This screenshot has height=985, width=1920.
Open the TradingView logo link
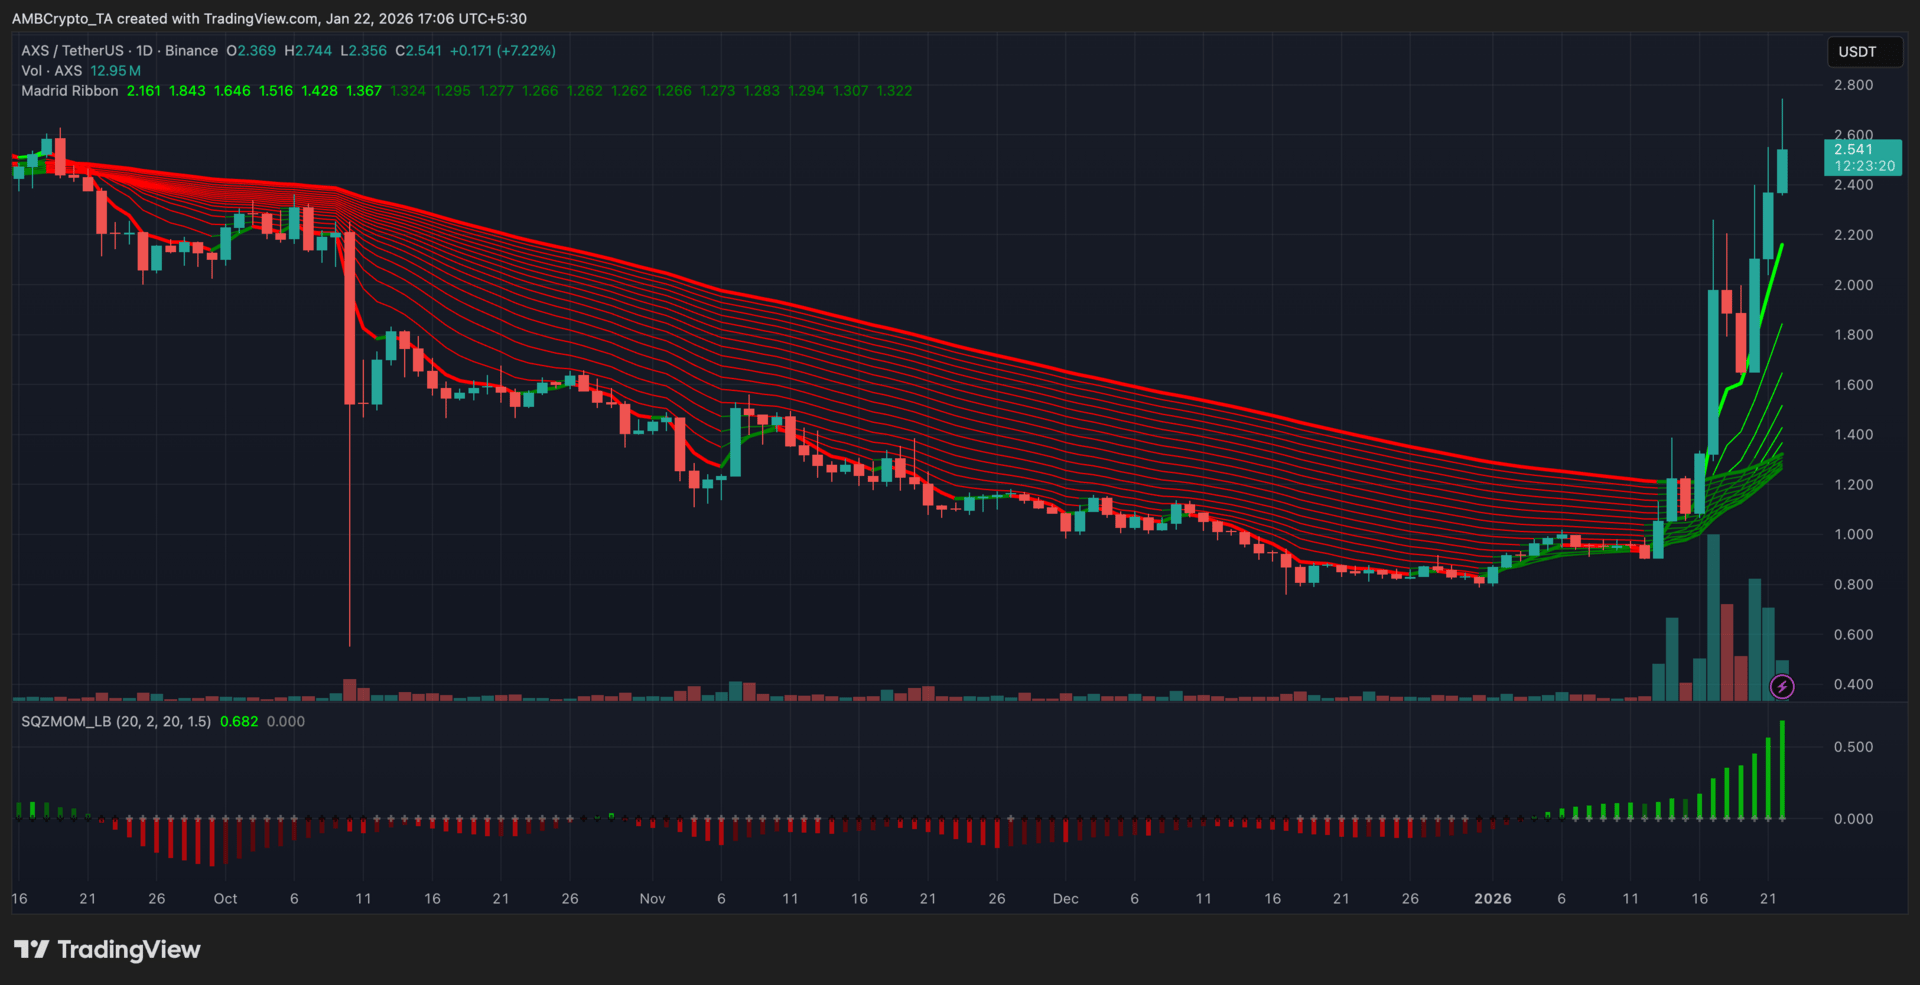pos(107,949)
